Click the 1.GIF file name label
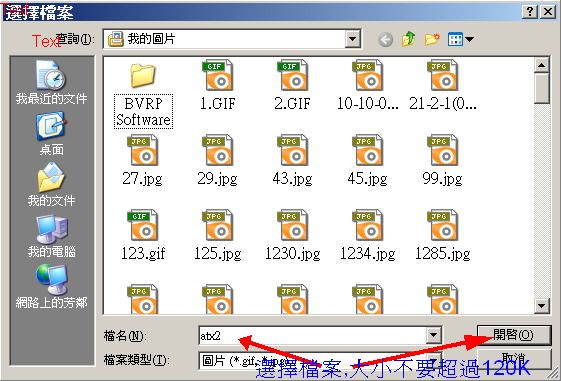 (218, 104)
